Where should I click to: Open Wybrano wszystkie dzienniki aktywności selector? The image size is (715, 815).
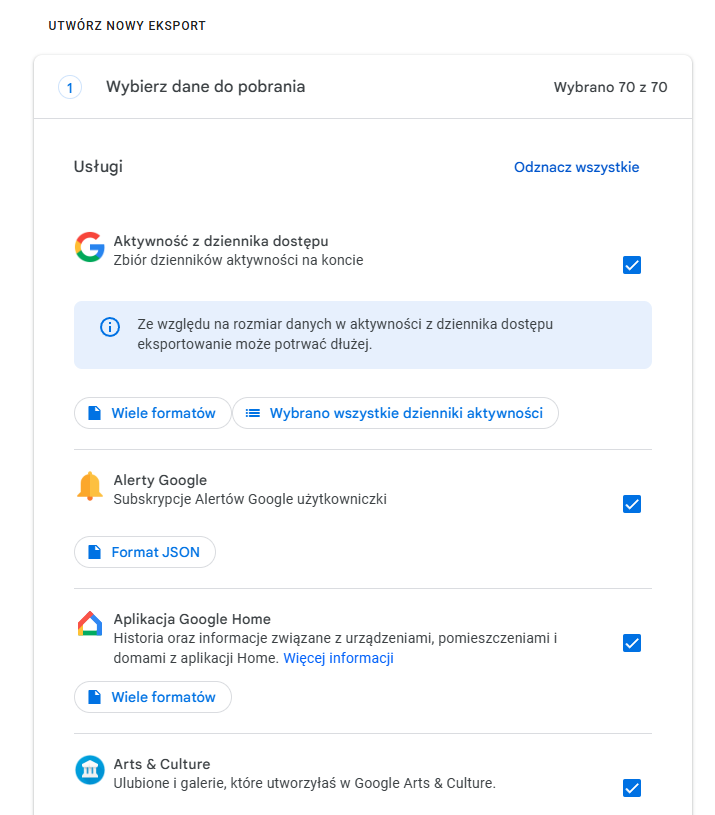click(x=395, y=413)
